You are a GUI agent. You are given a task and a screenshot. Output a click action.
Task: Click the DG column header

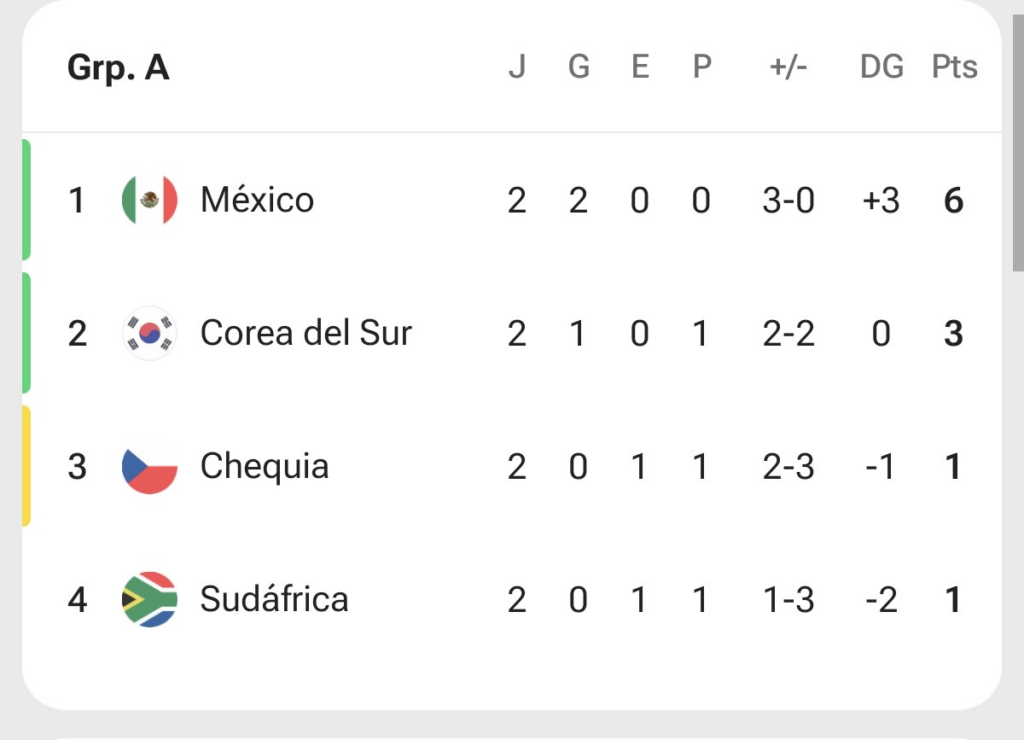click(882, 67)
